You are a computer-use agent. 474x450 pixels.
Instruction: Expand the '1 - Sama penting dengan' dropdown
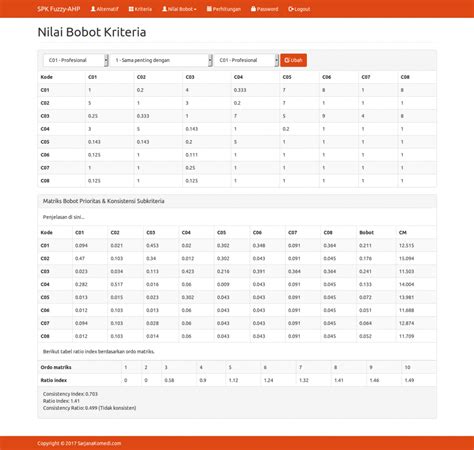click(161, 60)
